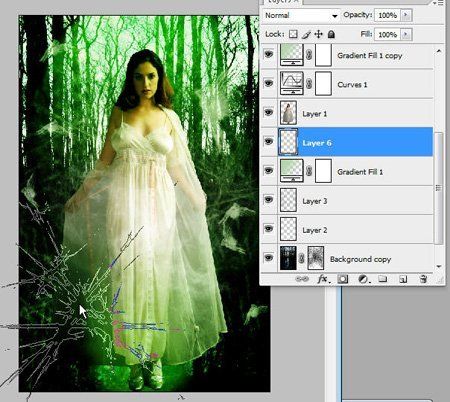
Task: Select Layer 6 transparent thumbnail
Action: 288,142
